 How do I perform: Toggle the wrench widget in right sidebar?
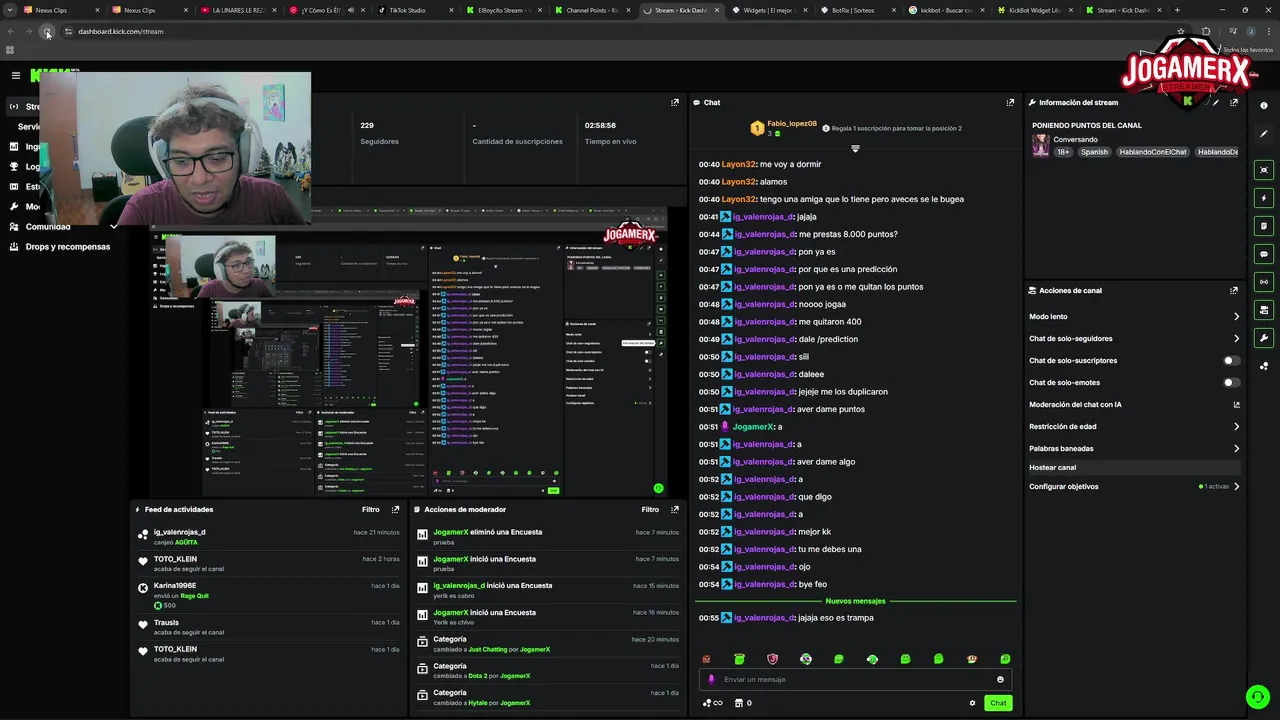coord(1264,338)
